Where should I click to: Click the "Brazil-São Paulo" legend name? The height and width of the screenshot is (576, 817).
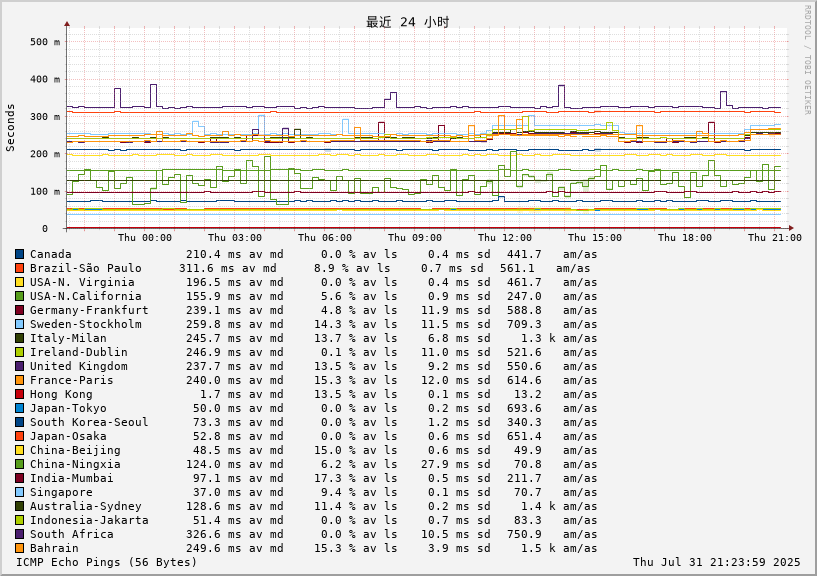[x=85, y=268]
